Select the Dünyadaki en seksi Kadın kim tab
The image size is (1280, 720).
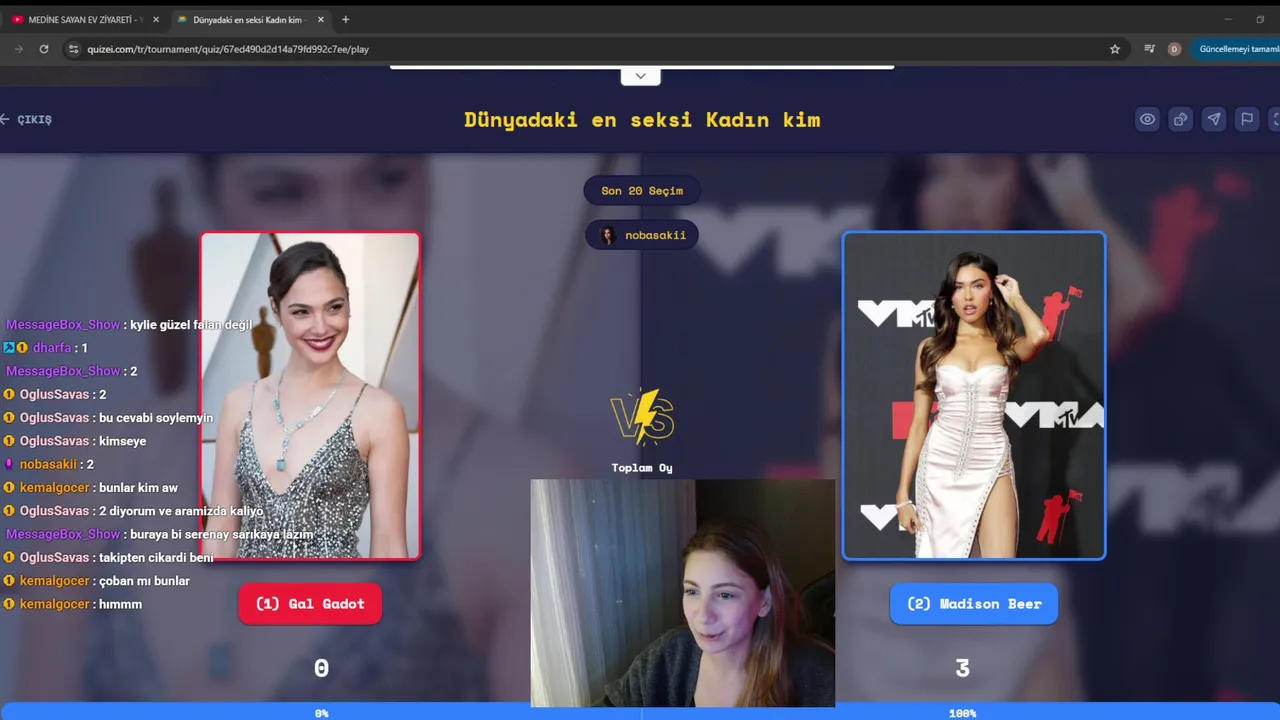[x=250, y=19]
